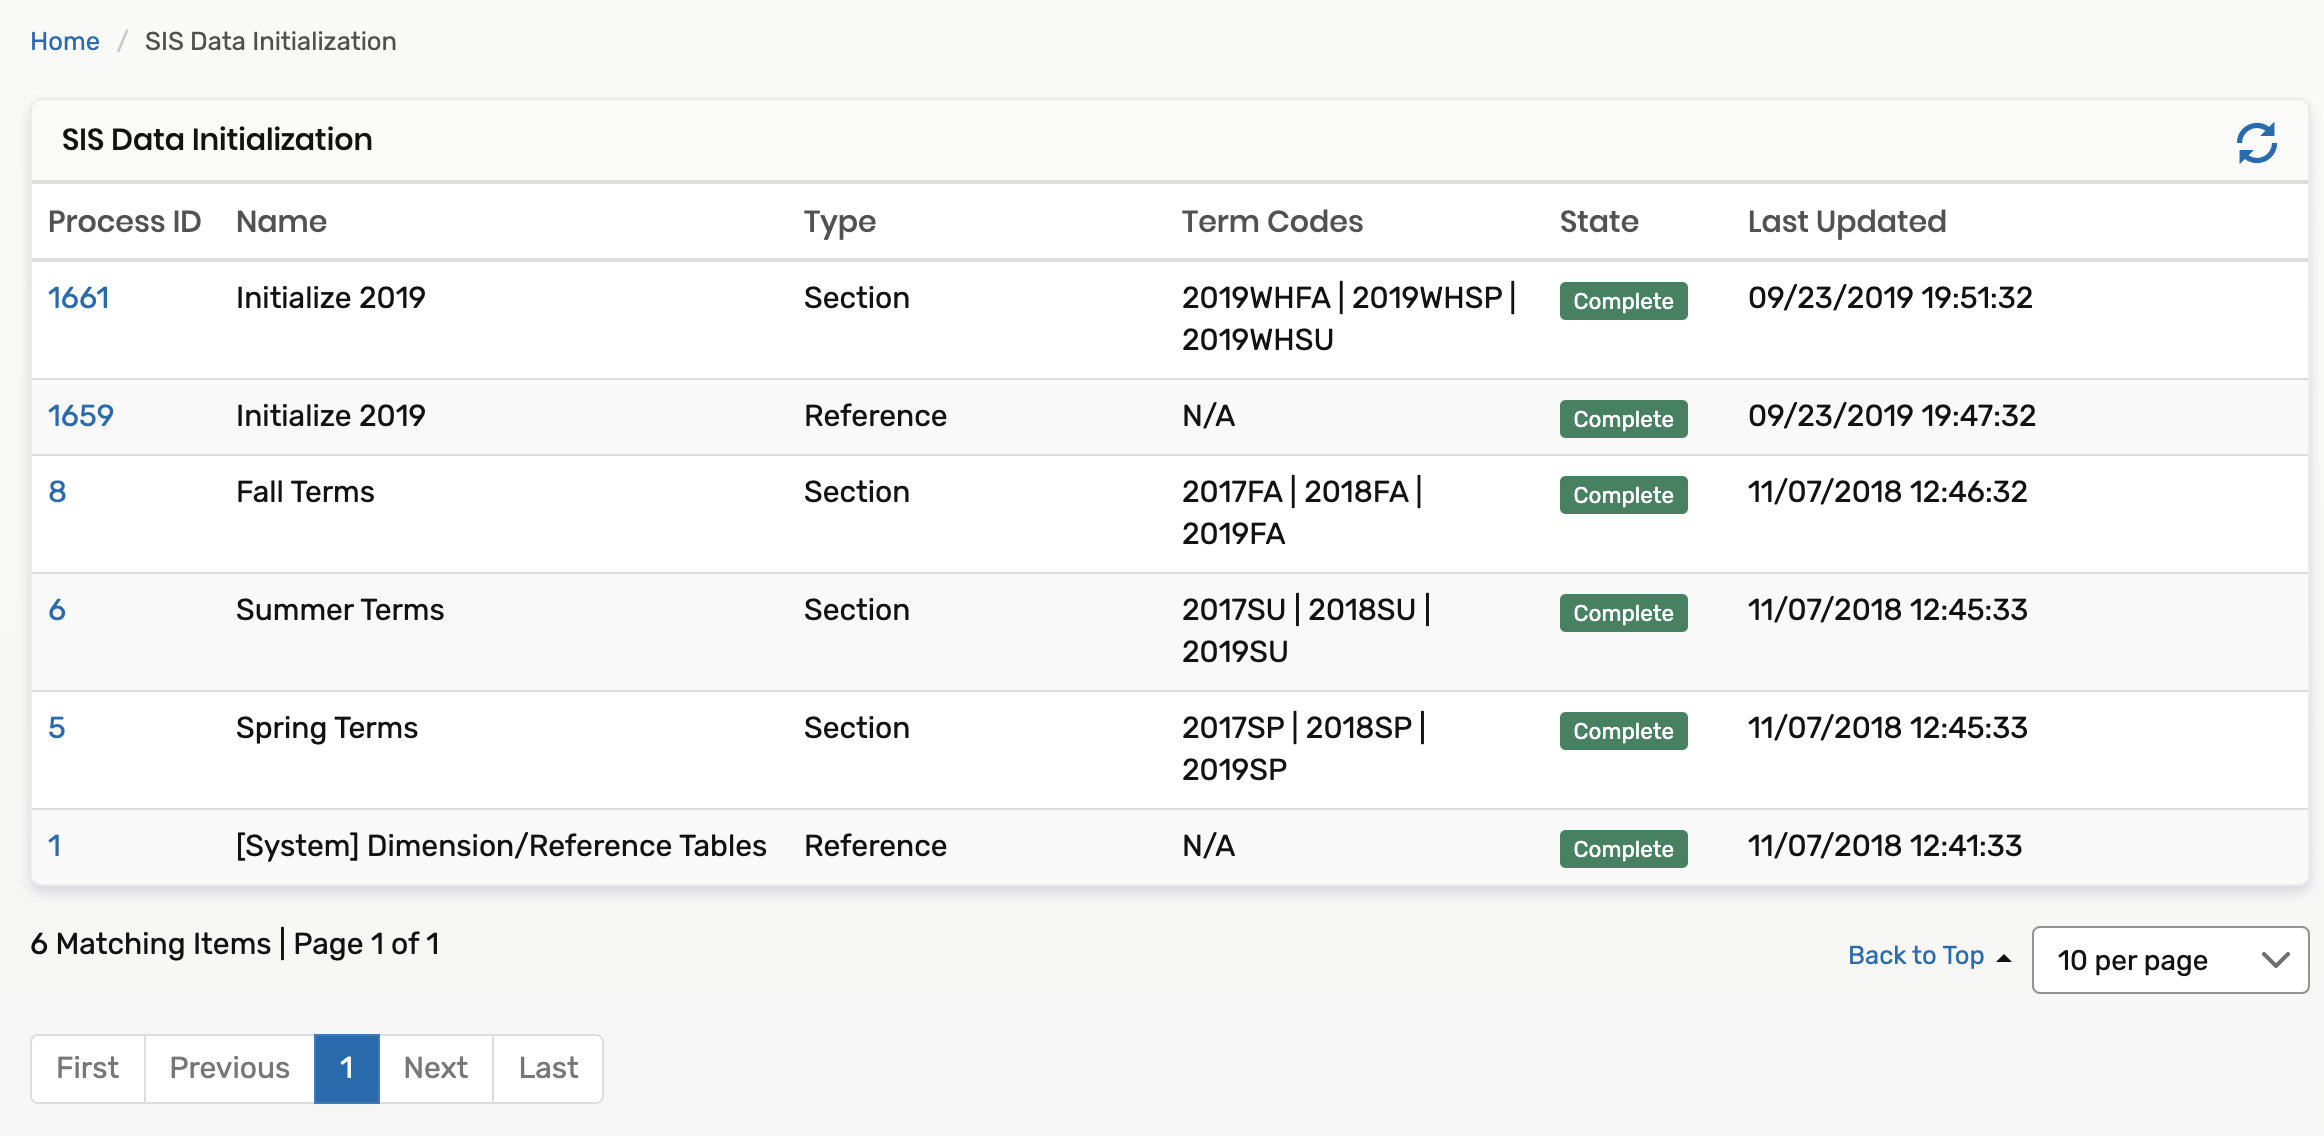Open process ID 5 Spring Terms
The width and height of the screenshot is (2324, 1136).
(x=57, y=728)
